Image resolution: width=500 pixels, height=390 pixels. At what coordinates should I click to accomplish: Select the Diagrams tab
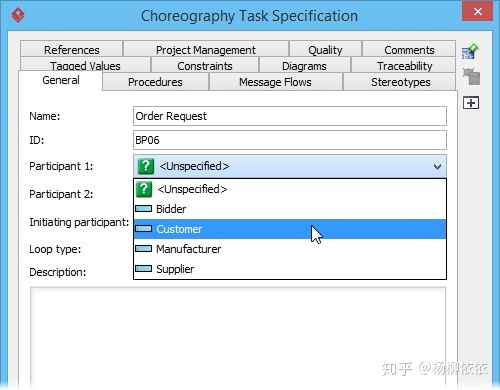(x=304, y=65)
